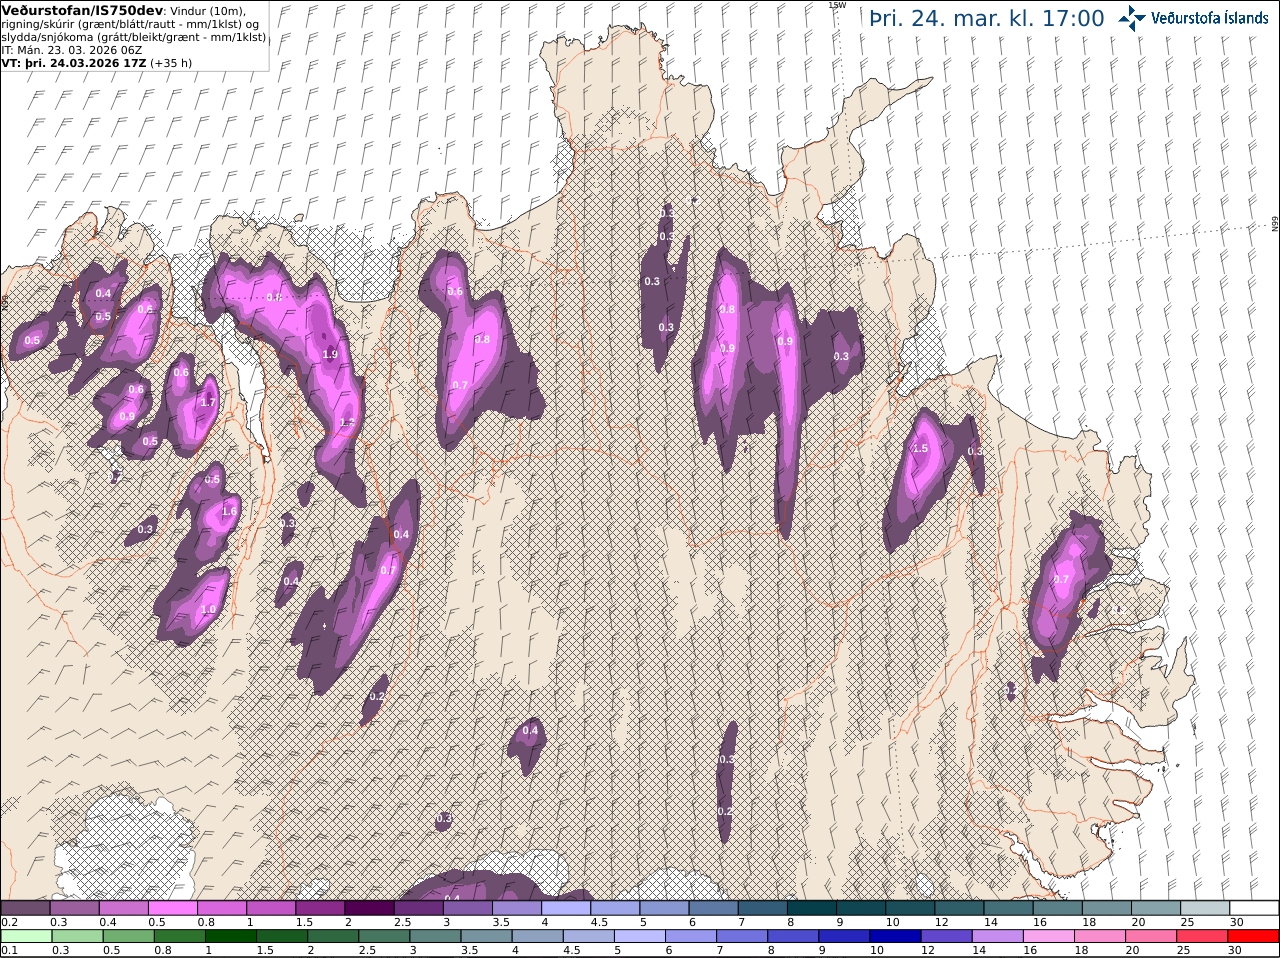Click the rotated latitude label on right map edge
The width and height of the screenshot is (1280, 958).
1275,224
